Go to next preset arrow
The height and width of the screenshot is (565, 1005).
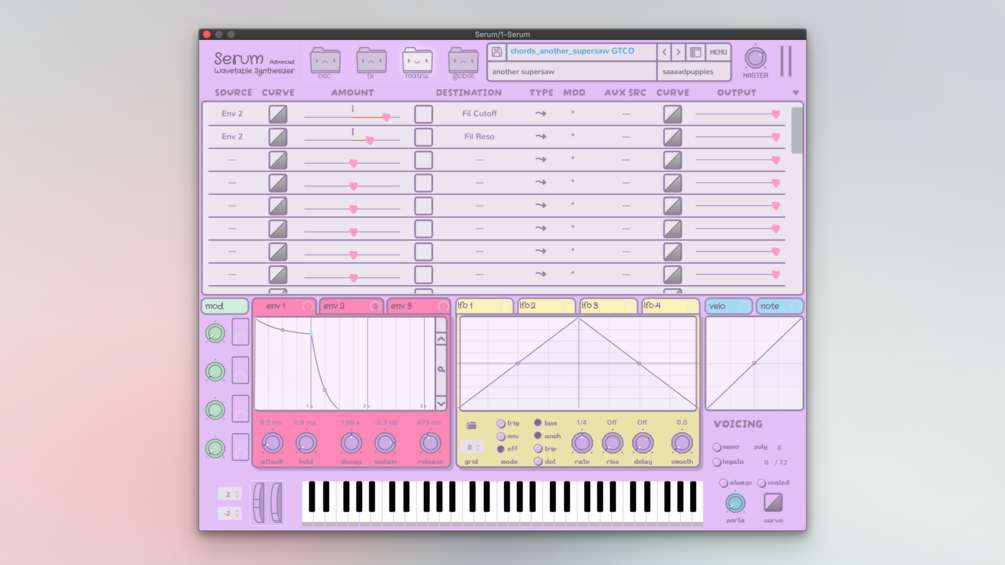click(678, 52)
